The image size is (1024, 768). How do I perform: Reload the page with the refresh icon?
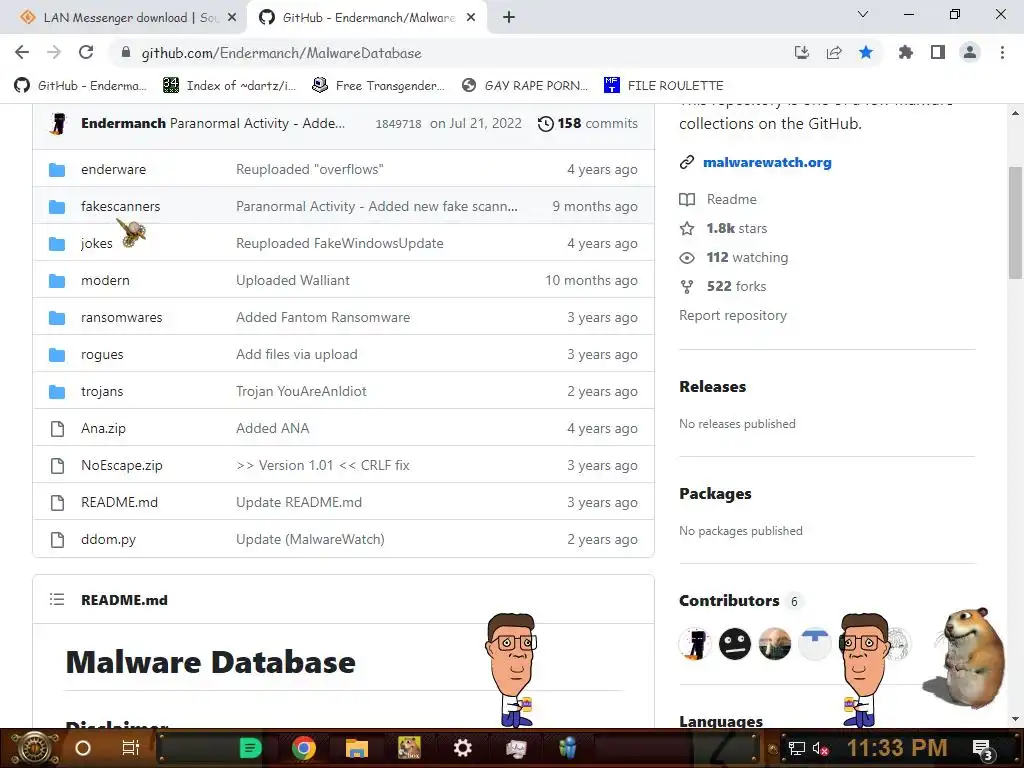click(x=86, y=52)
